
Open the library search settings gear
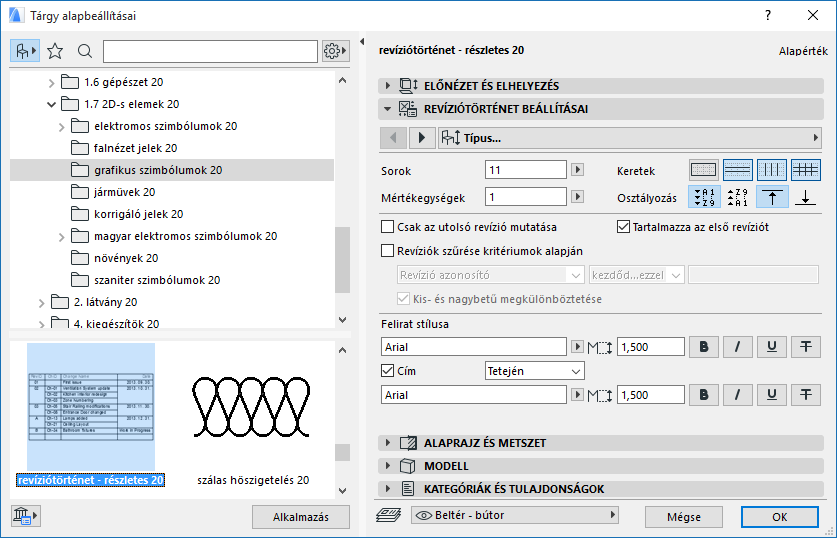334,51
